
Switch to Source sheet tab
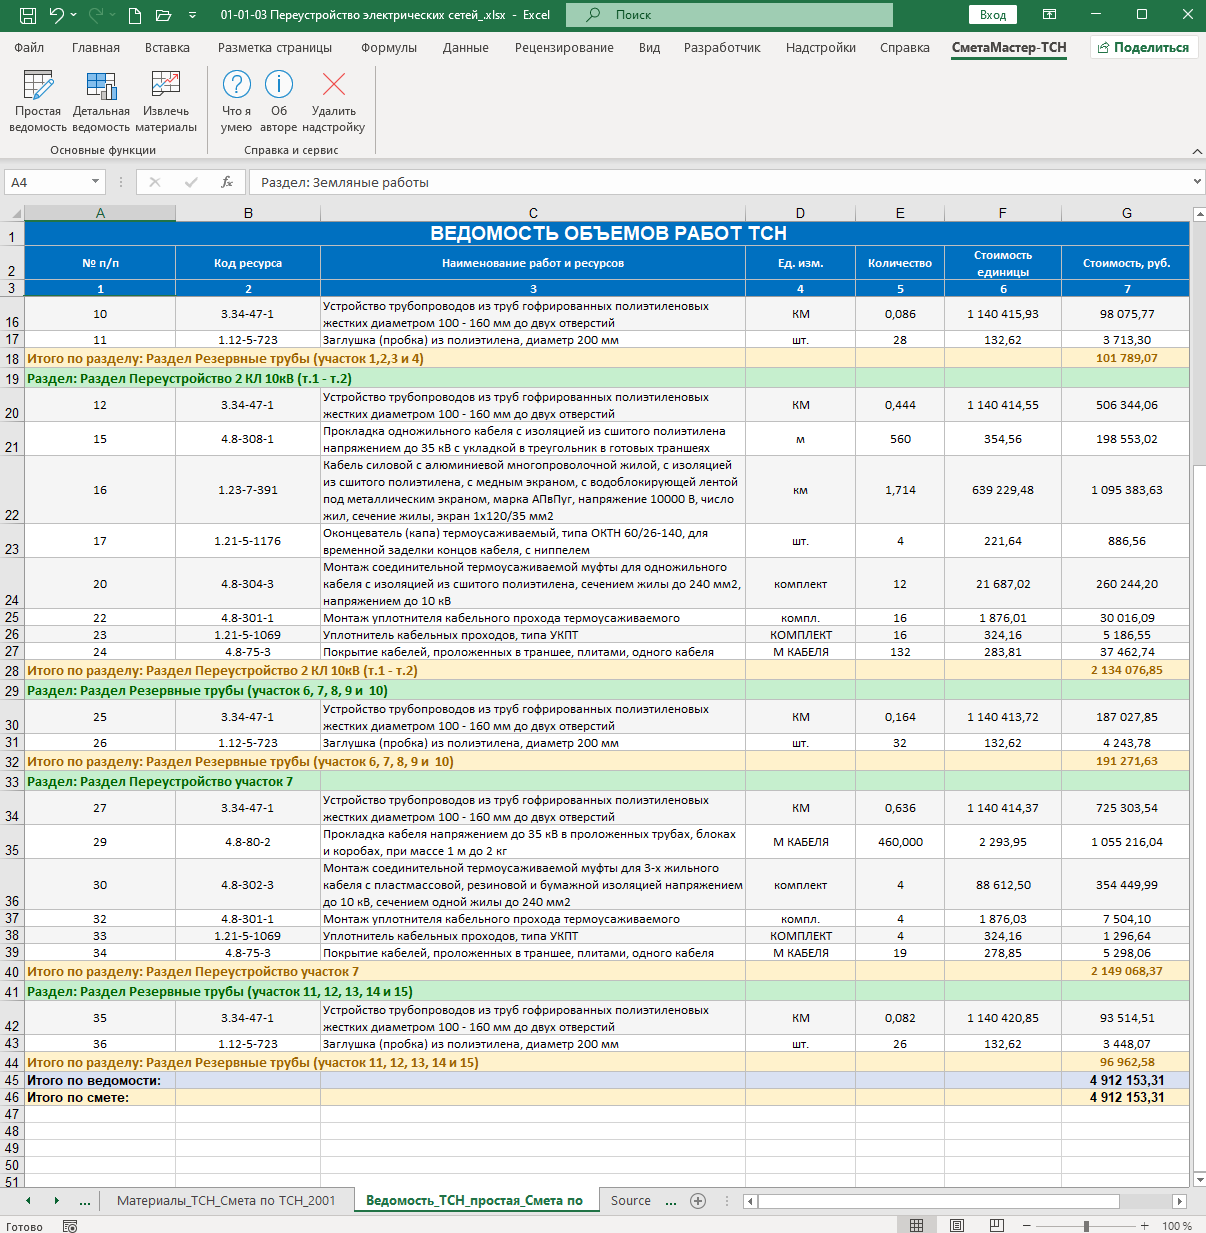click(x=631, y=1201)
